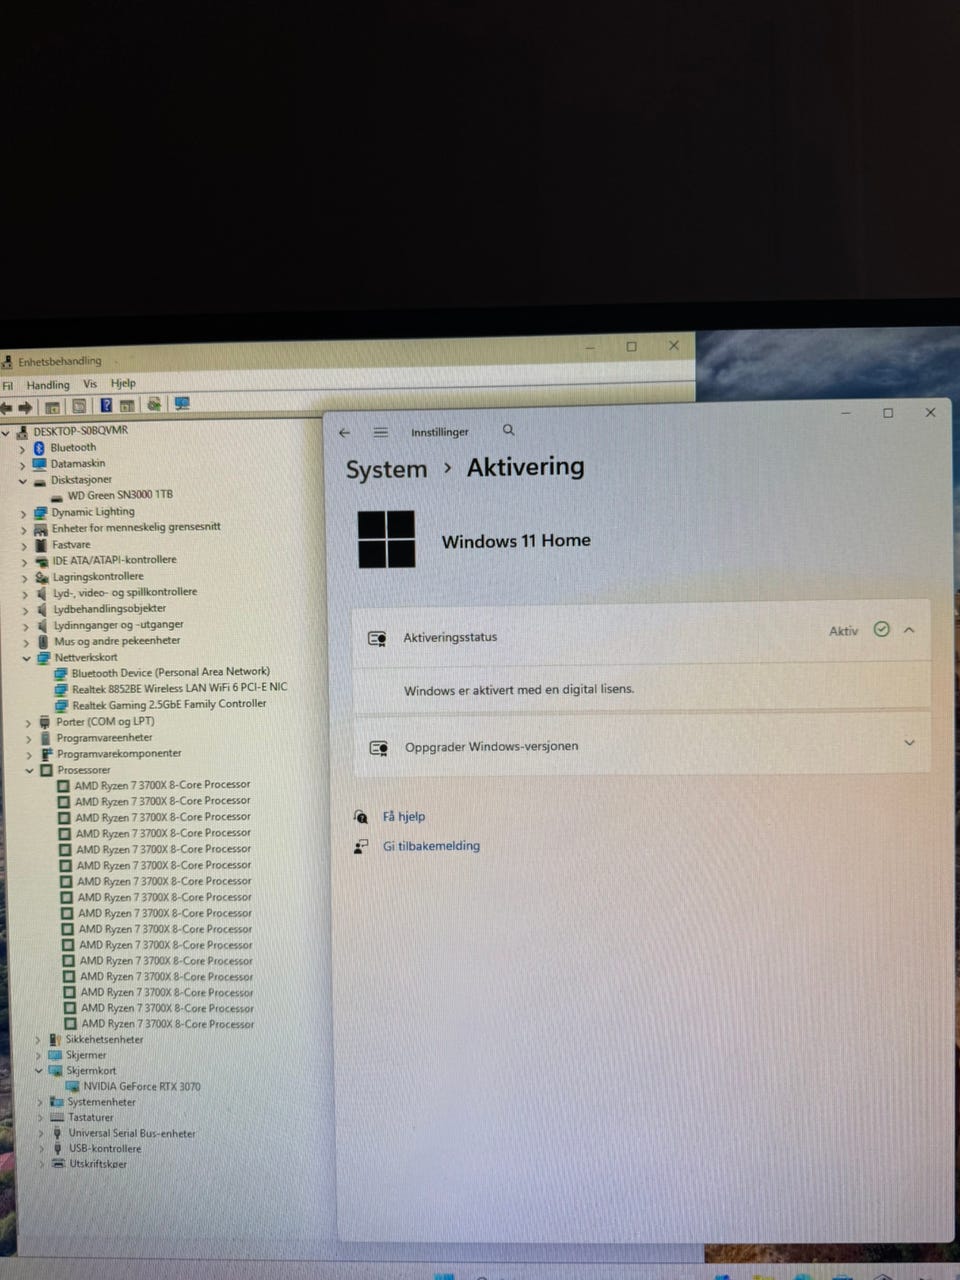Open the Fil menu

point(8,386)
